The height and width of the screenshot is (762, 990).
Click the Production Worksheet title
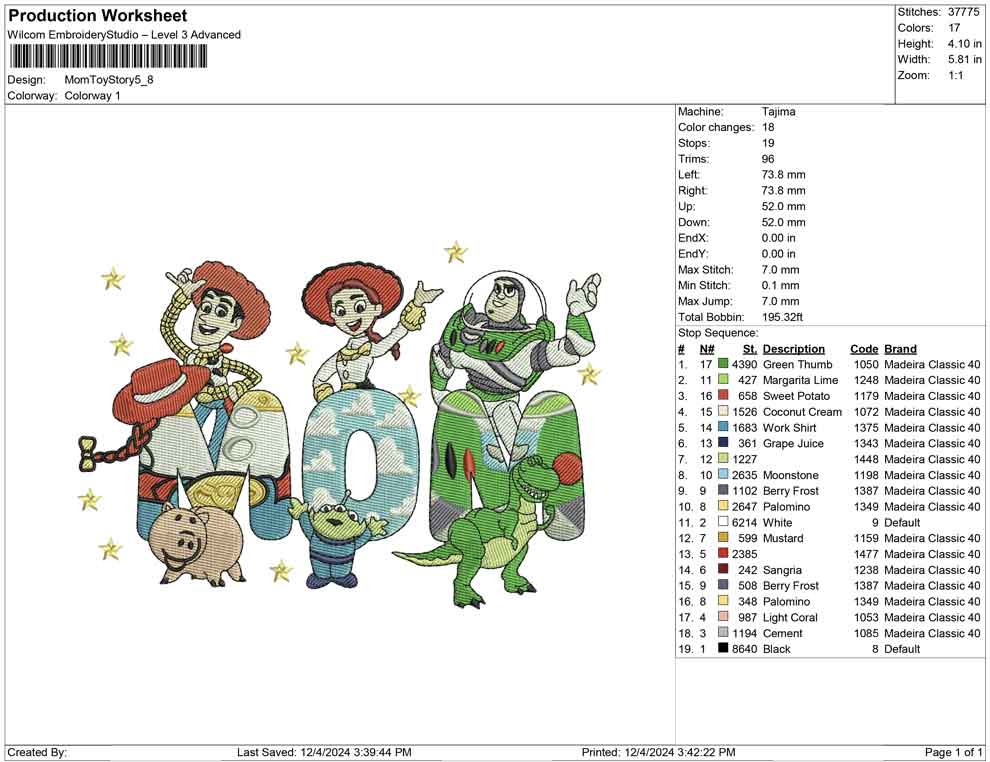[x=98, y=15]
